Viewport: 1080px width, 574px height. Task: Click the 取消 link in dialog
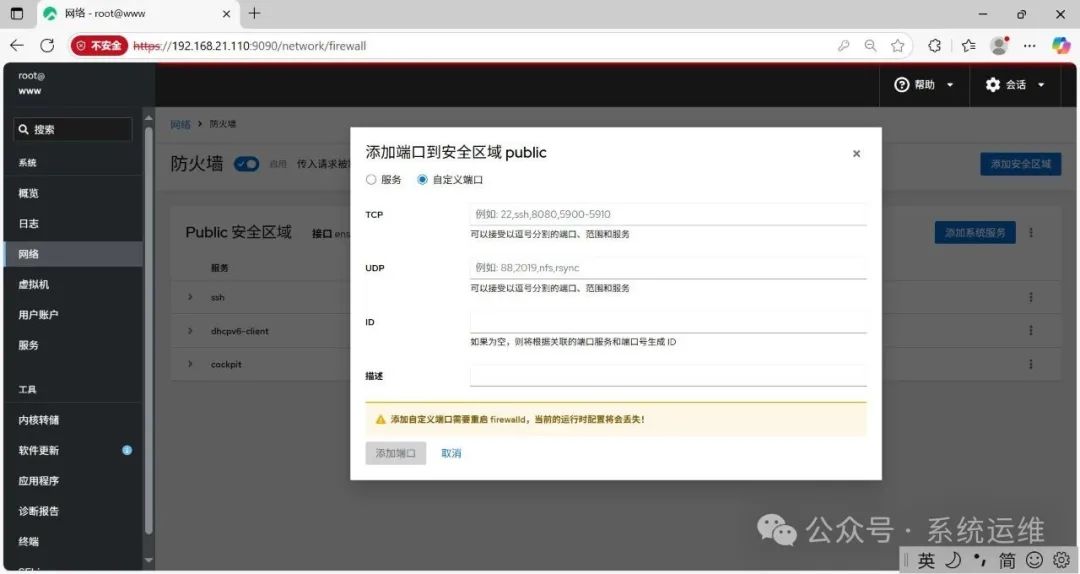coord(451,453)
